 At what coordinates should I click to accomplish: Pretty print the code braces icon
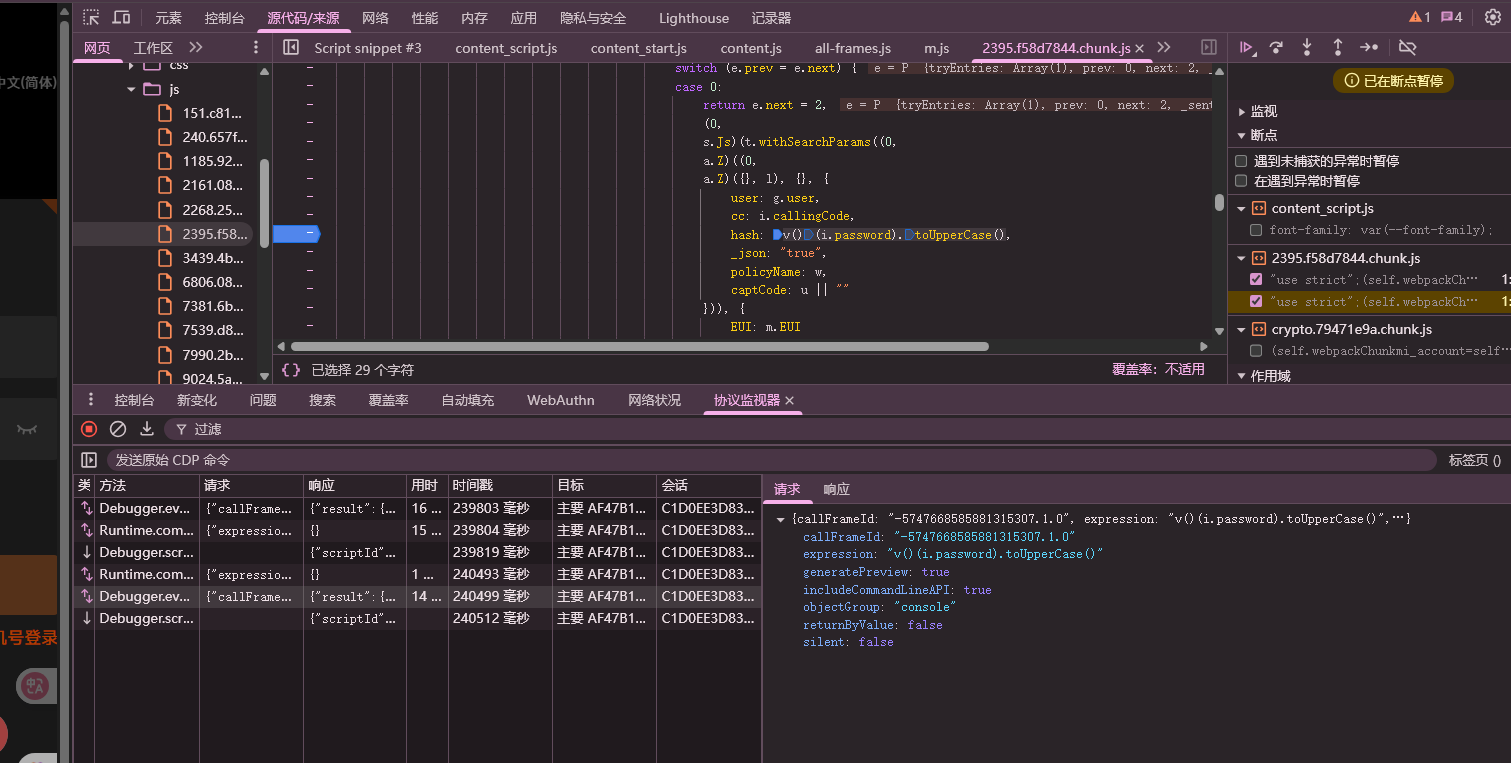pos(291,369)
